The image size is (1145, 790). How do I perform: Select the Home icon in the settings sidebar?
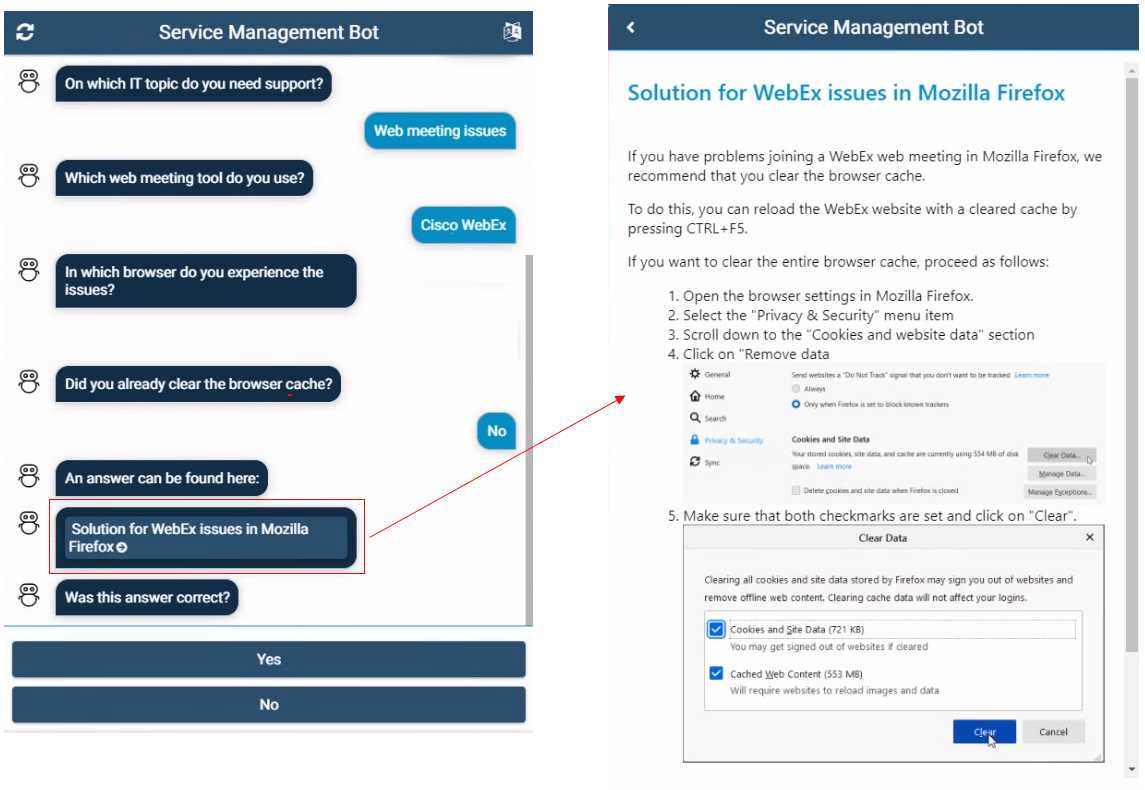(x=697, y=397)
